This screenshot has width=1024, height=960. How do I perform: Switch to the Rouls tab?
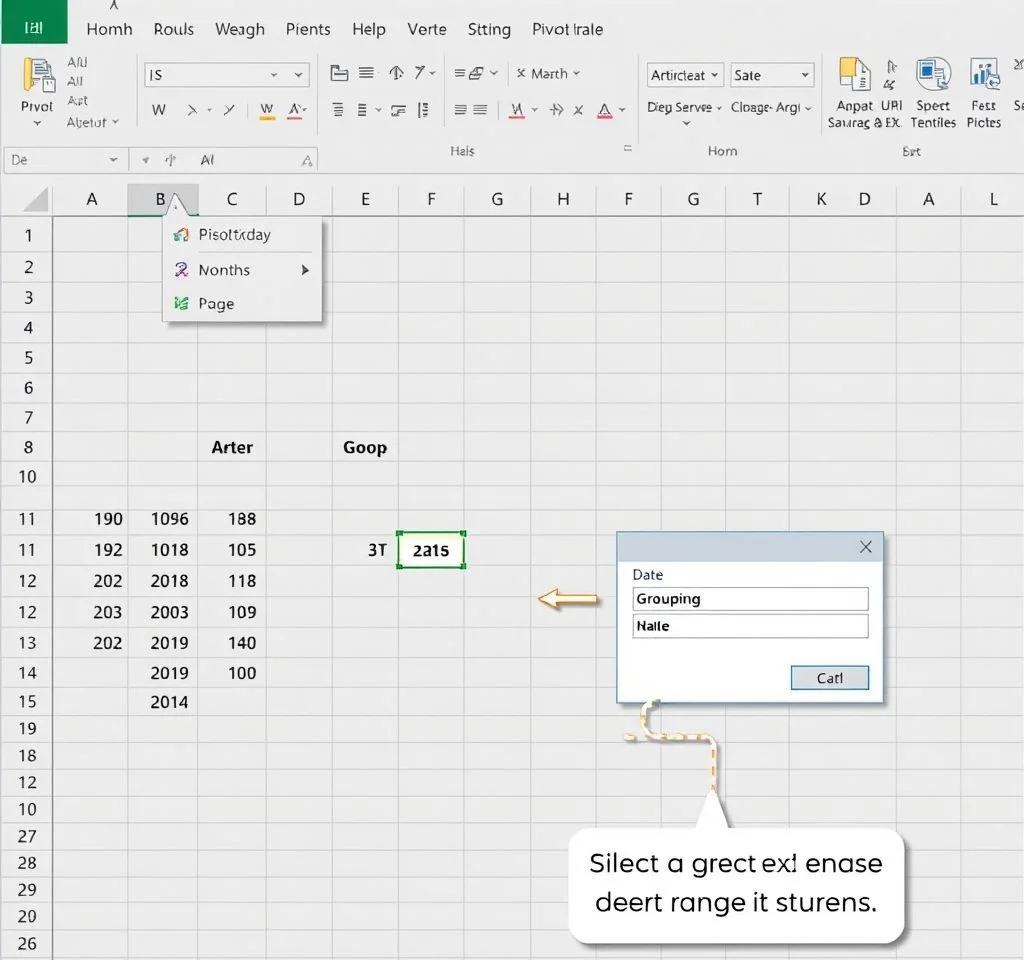pos(174,29)
